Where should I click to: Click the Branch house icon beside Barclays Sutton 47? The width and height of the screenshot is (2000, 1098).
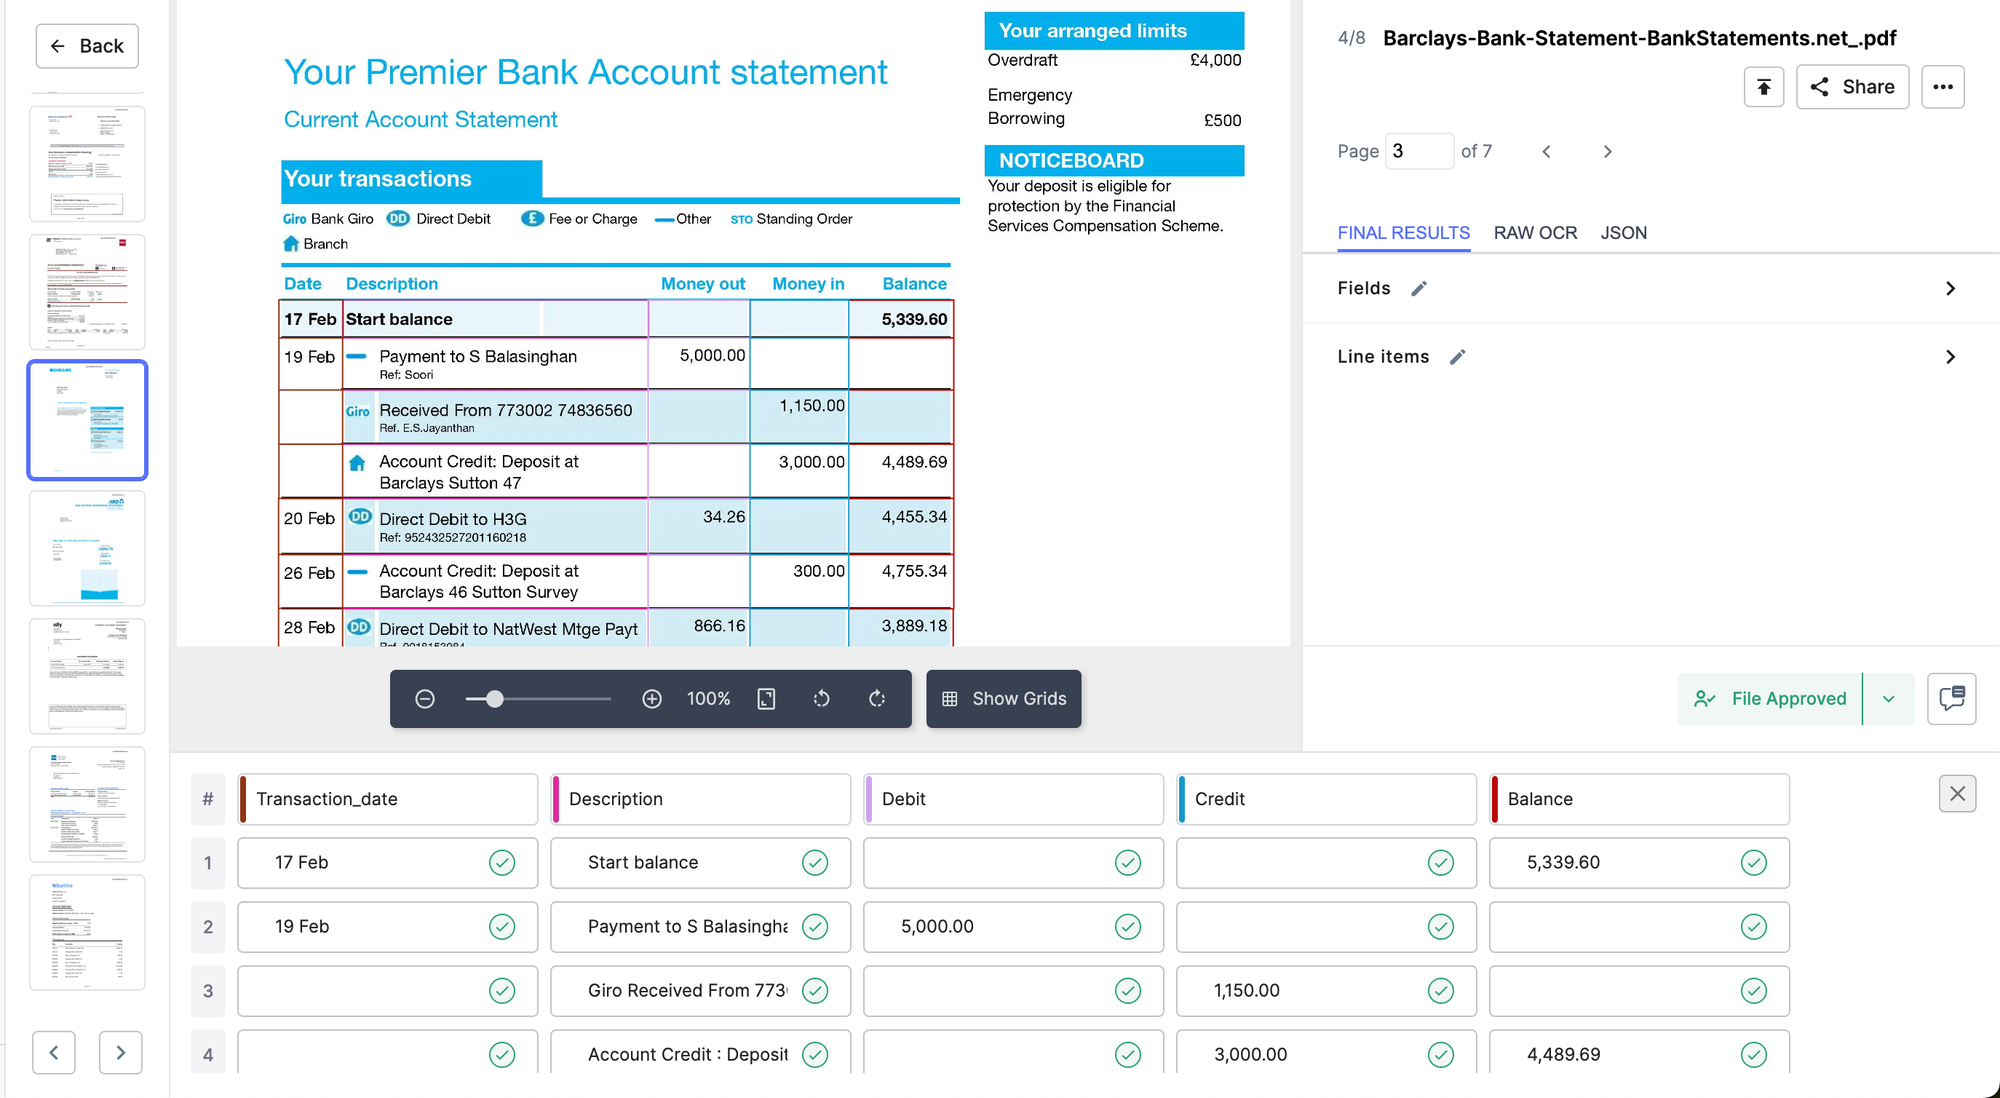pyautogui.click(x=357, y=463)
